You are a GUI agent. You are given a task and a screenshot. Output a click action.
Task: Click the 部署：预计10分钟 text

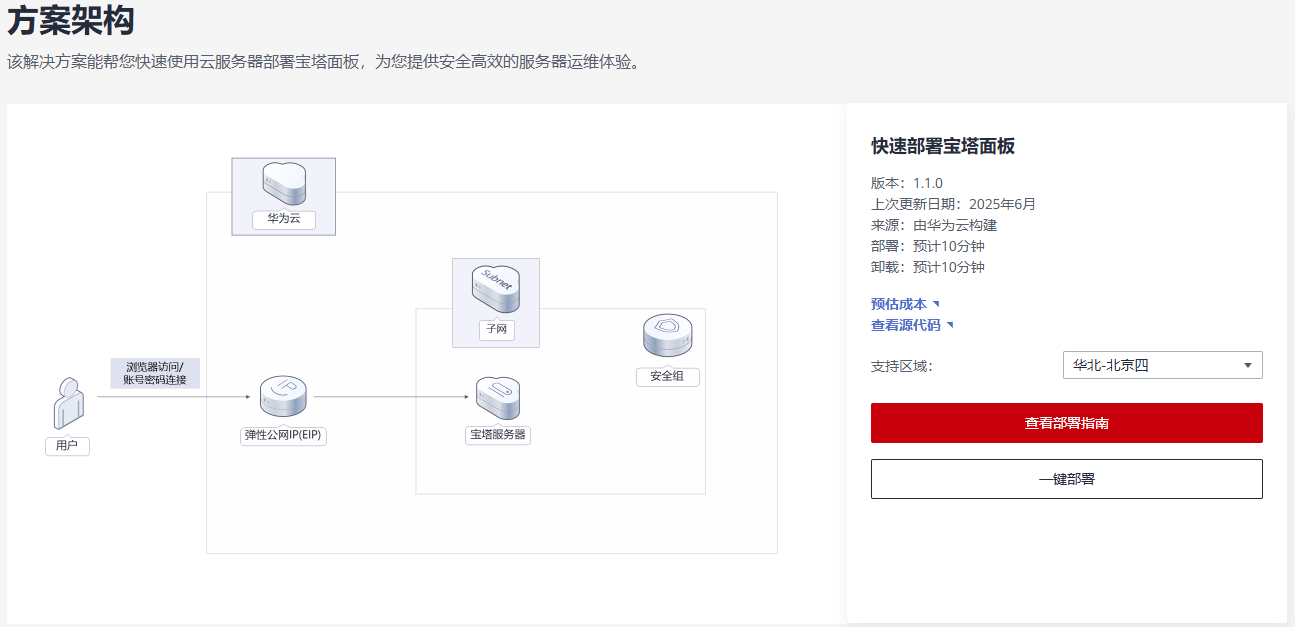928,246
